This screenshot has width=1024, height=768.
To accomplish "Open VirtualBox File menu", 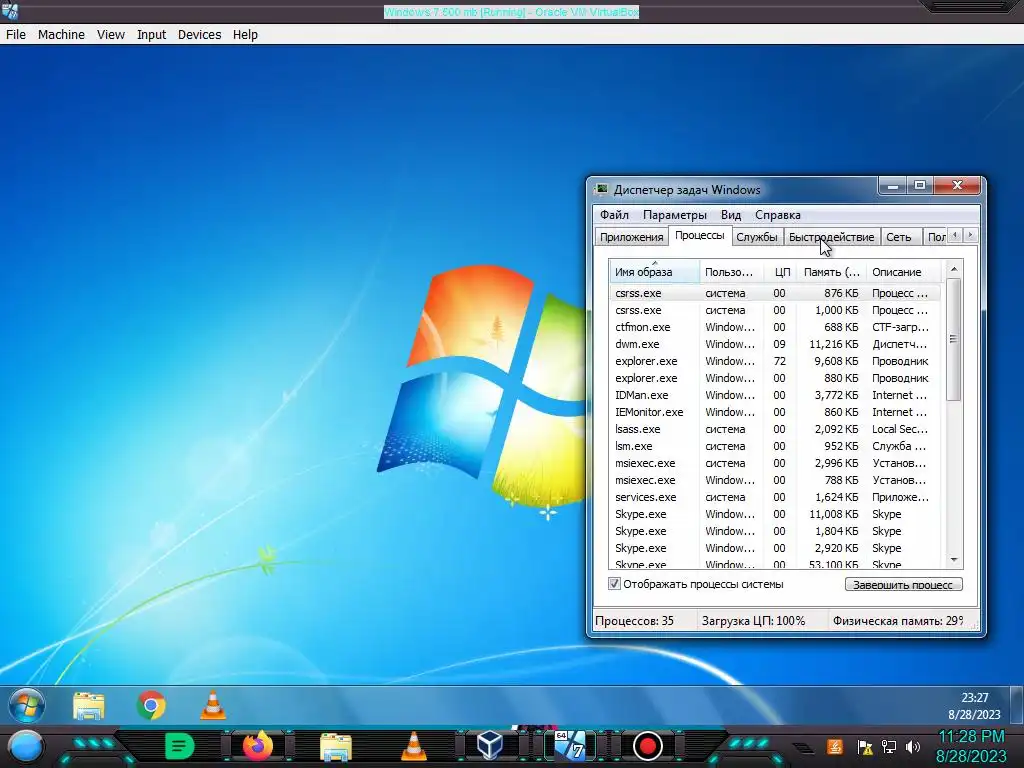I will pyautogui.click(x=16, y=35).
